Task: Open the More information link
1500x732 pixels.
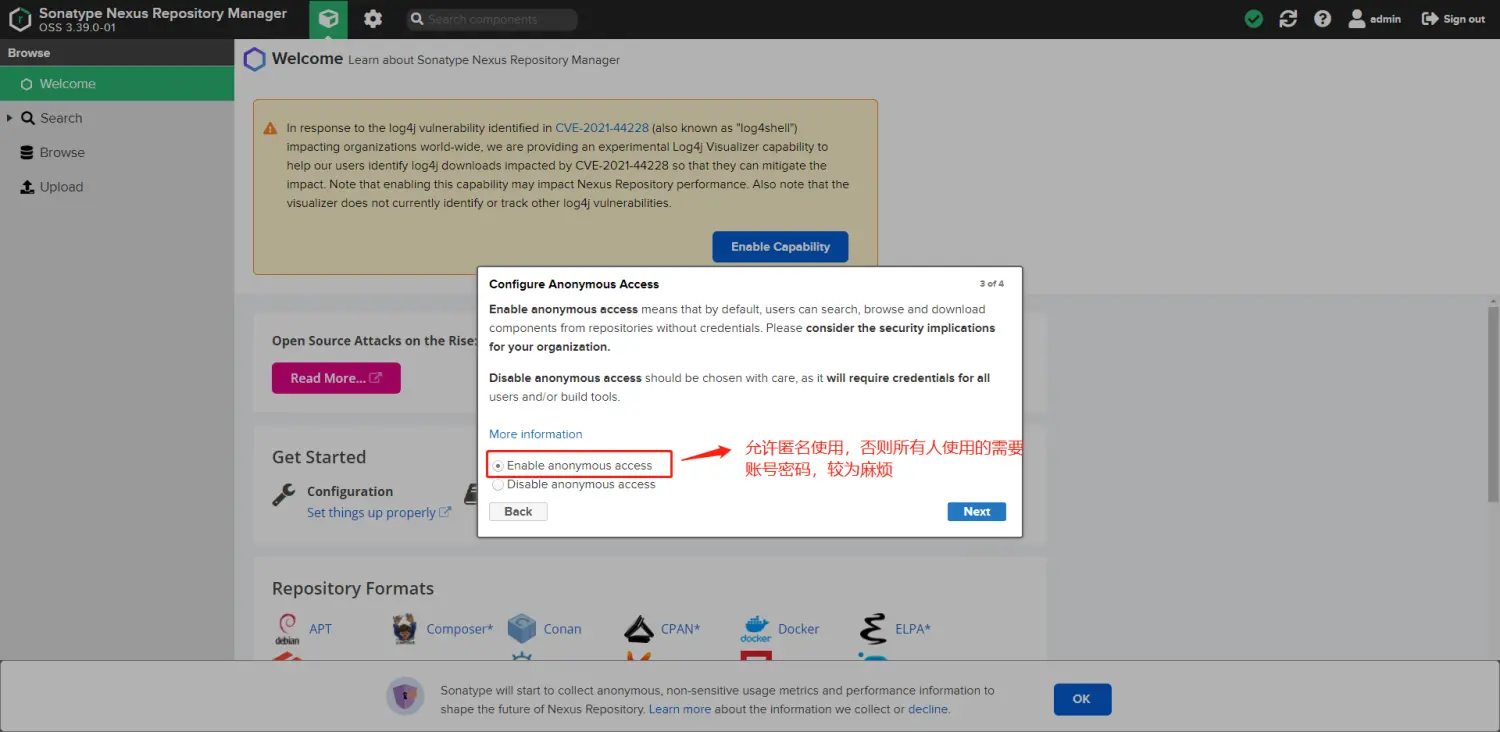Action: [535, 434]
